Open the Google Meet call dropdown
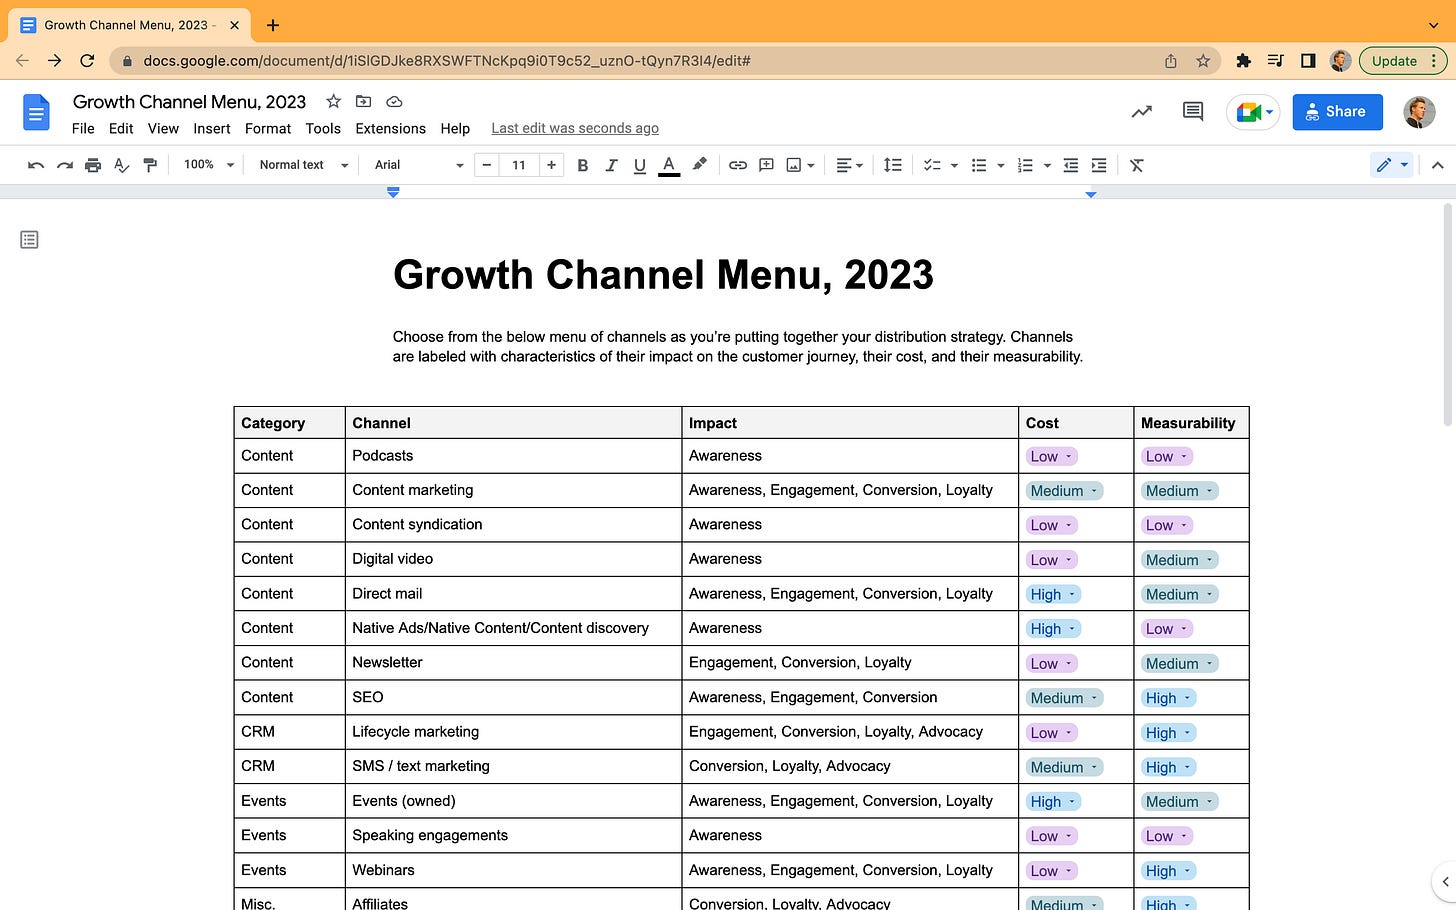The height and width of the screenshot is (910, 1456). tap(1254, 112)
